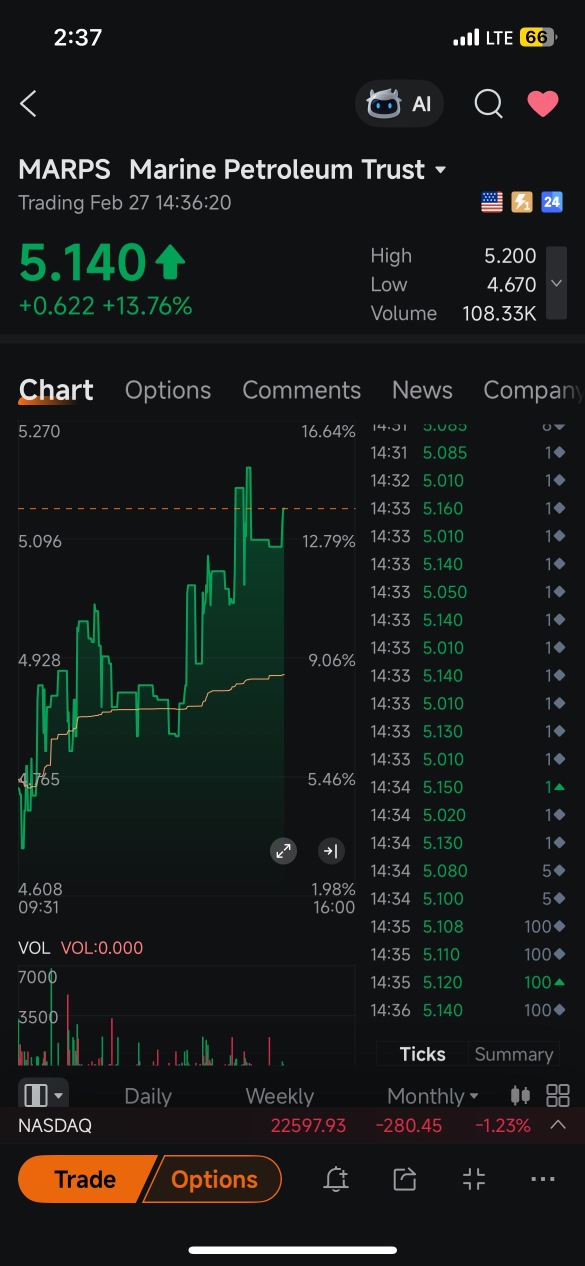Collapse ticks panel with arrow-to-bar icon
This screenshot has height=1266, width=585.
331,851
